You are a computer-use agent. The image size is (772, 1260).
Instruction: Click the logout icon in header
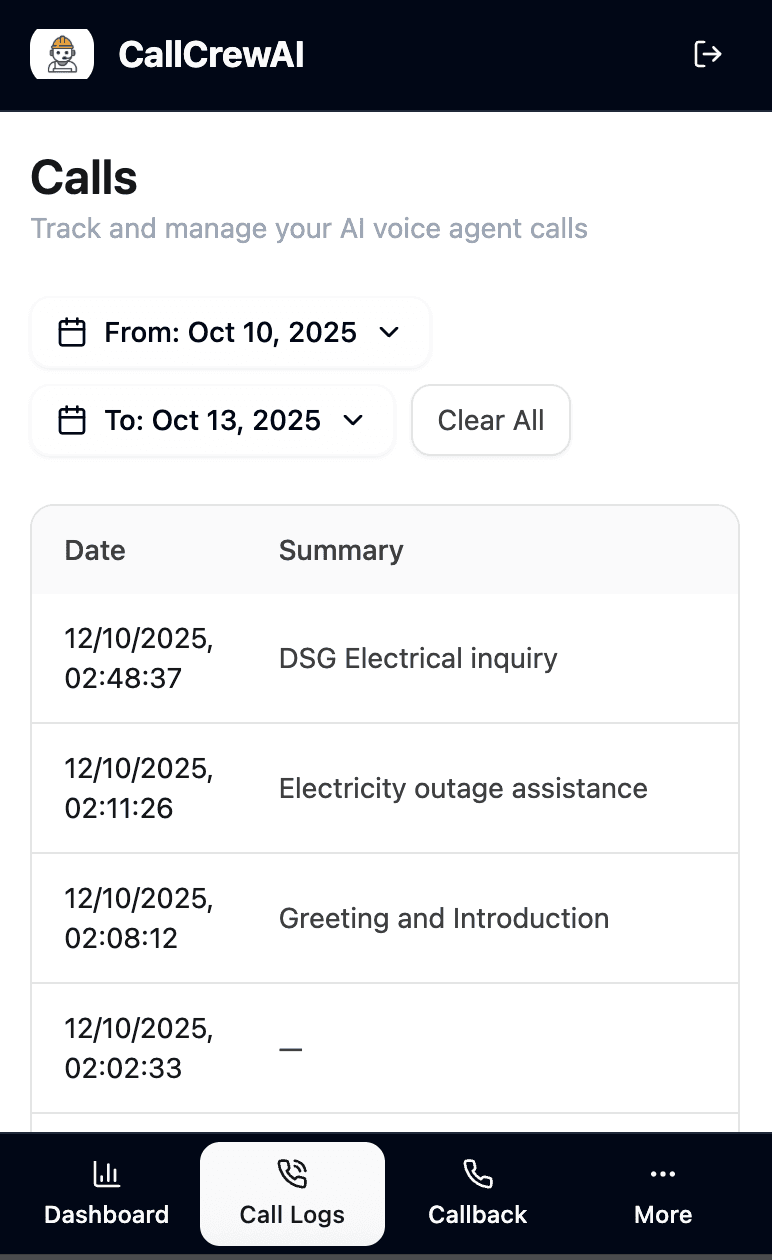click(708, 54)
